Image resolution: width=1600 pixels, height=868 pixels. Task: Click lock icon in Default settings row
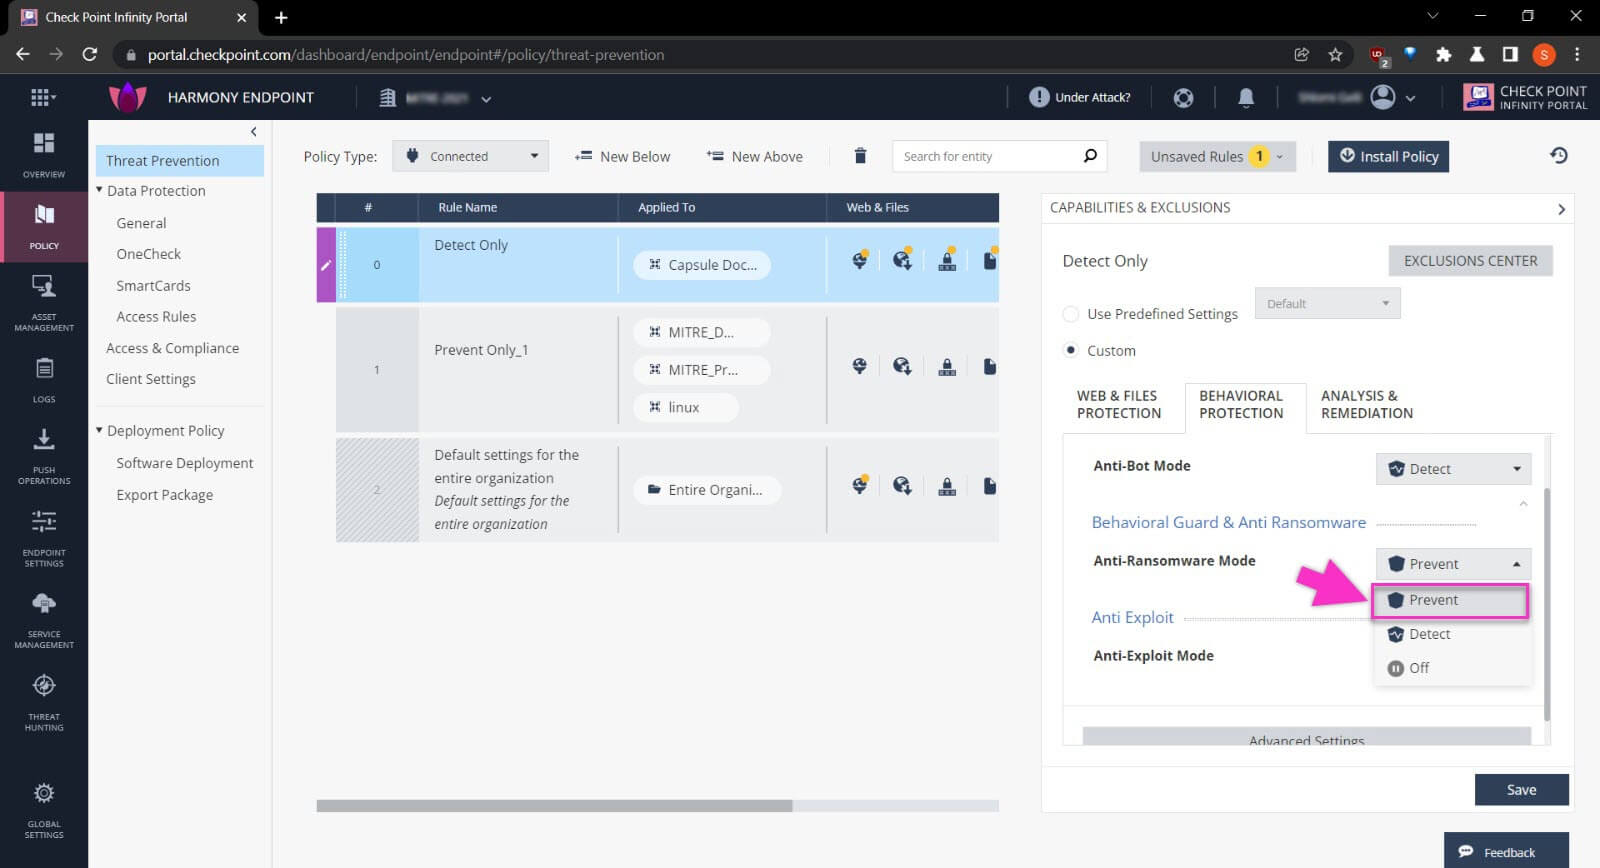coord(946,486)
